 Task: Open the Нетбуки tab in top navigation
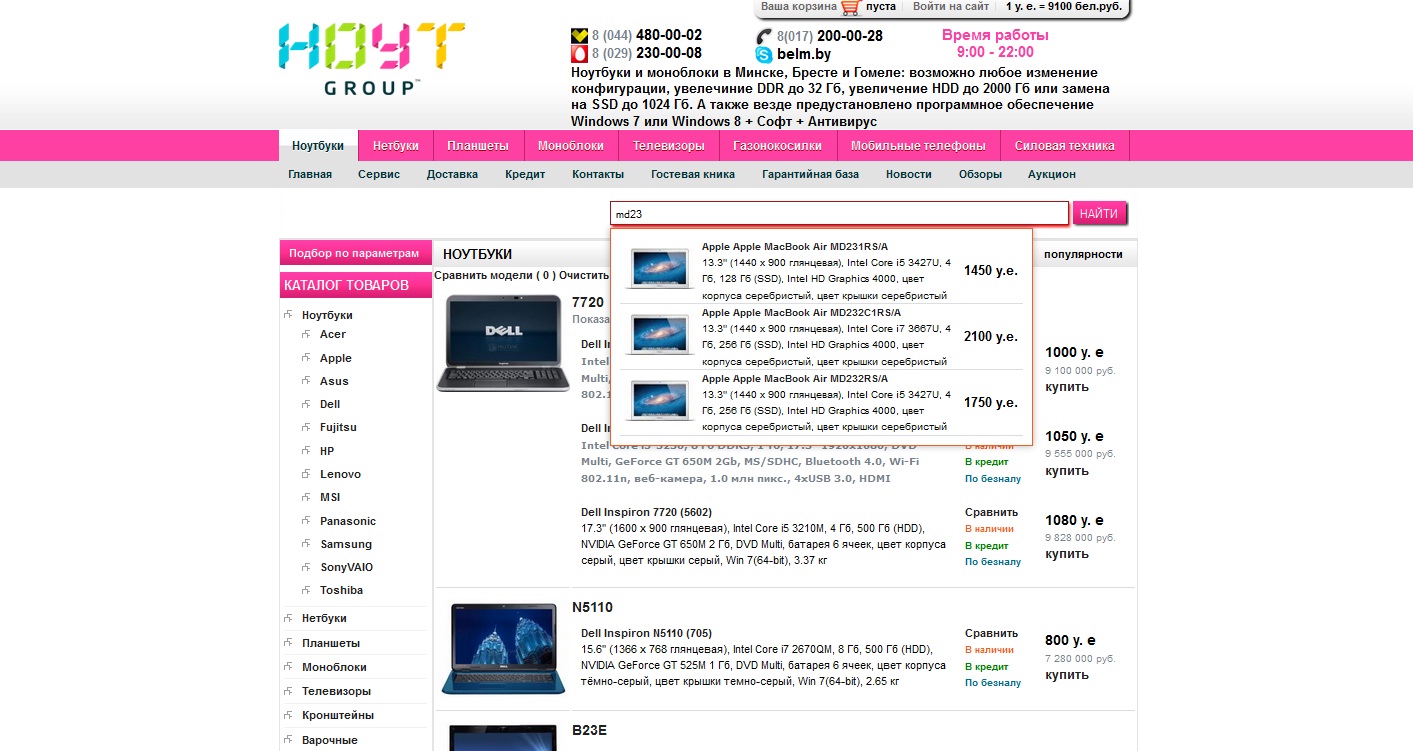396,146
